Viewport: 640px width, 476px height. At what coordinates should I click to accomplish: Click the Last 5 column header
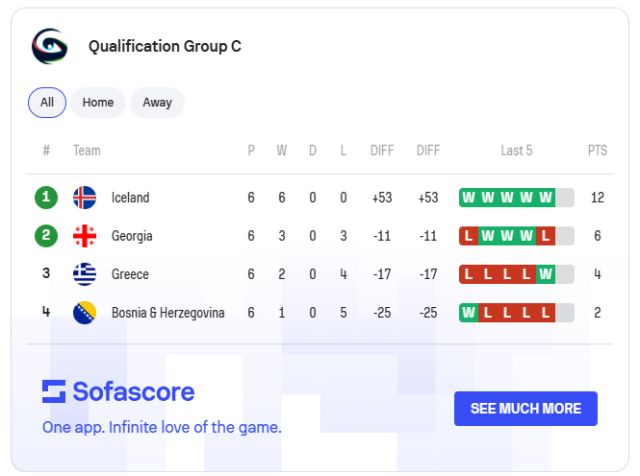point(516,151)
